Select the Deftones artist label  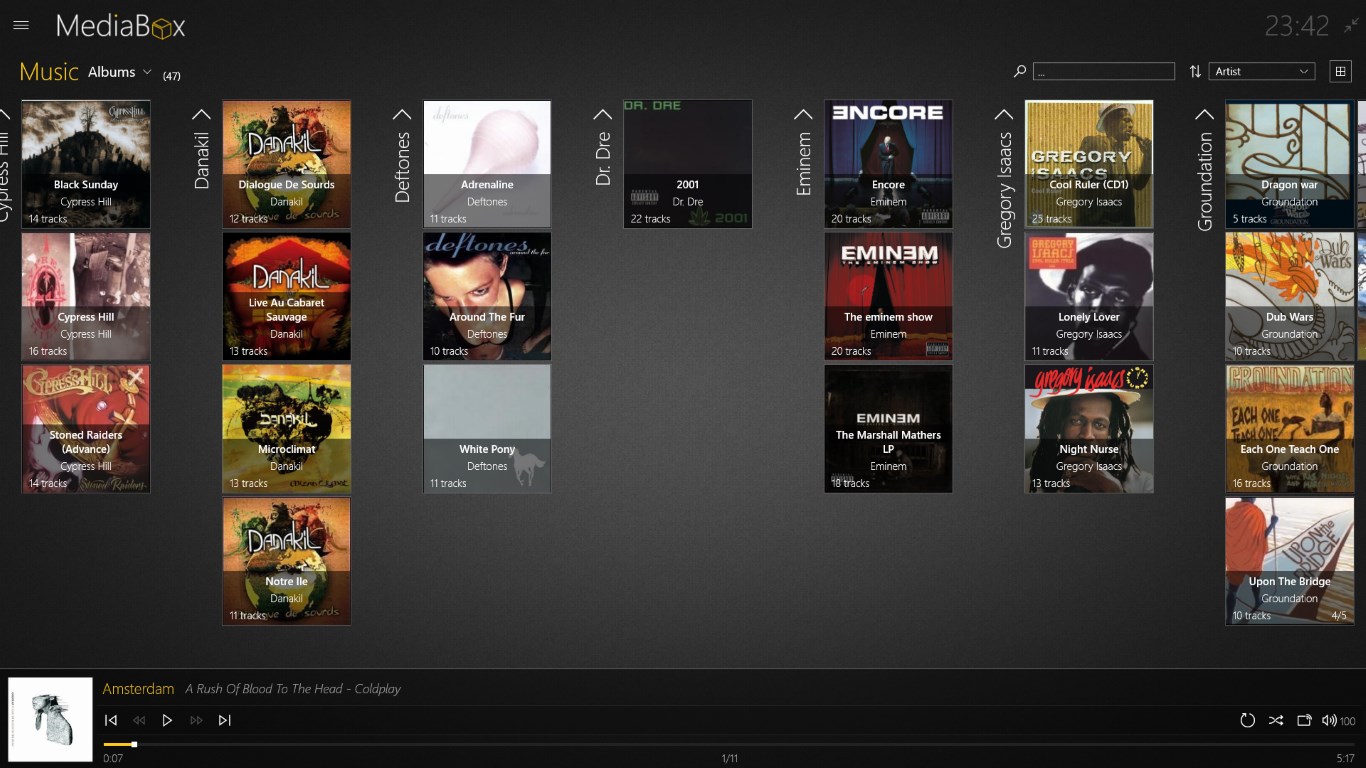click(x=402, y=167)
